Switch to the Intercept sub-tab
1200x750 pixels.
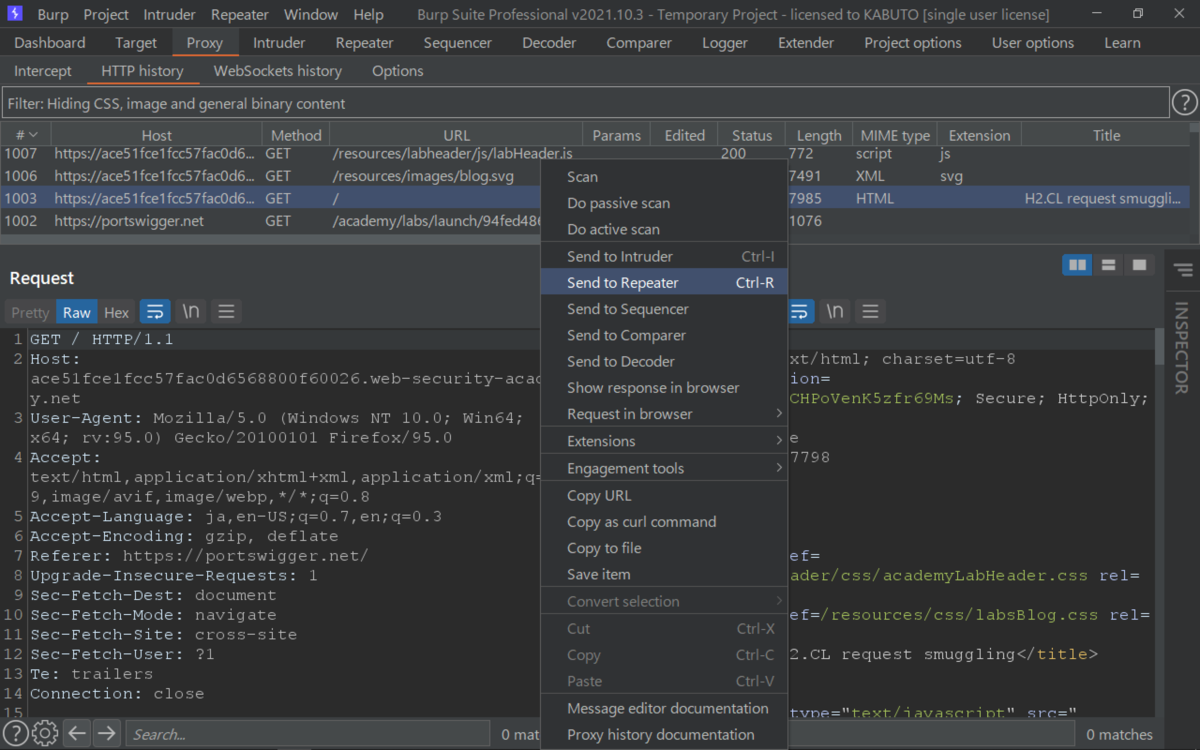pyautogui.click(x=43, y=71)
